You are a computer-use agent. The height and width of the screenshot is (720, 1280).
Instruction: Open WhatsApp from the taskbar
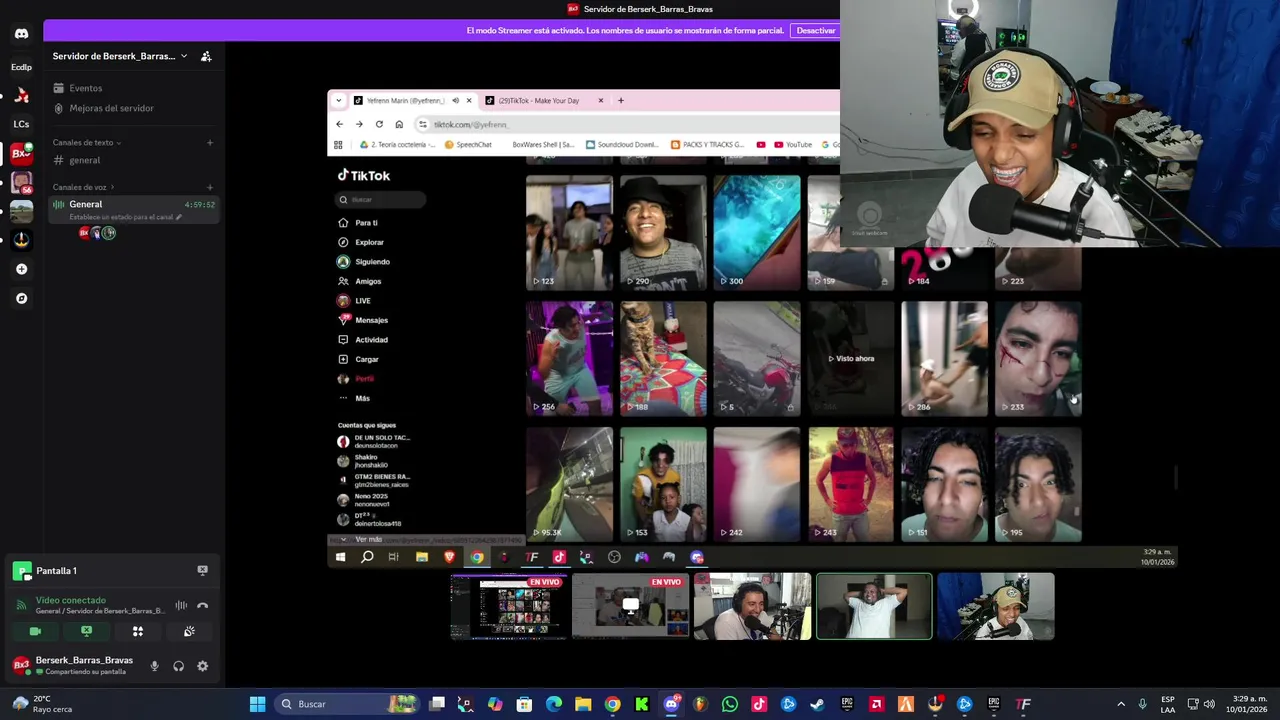(730, 704)
